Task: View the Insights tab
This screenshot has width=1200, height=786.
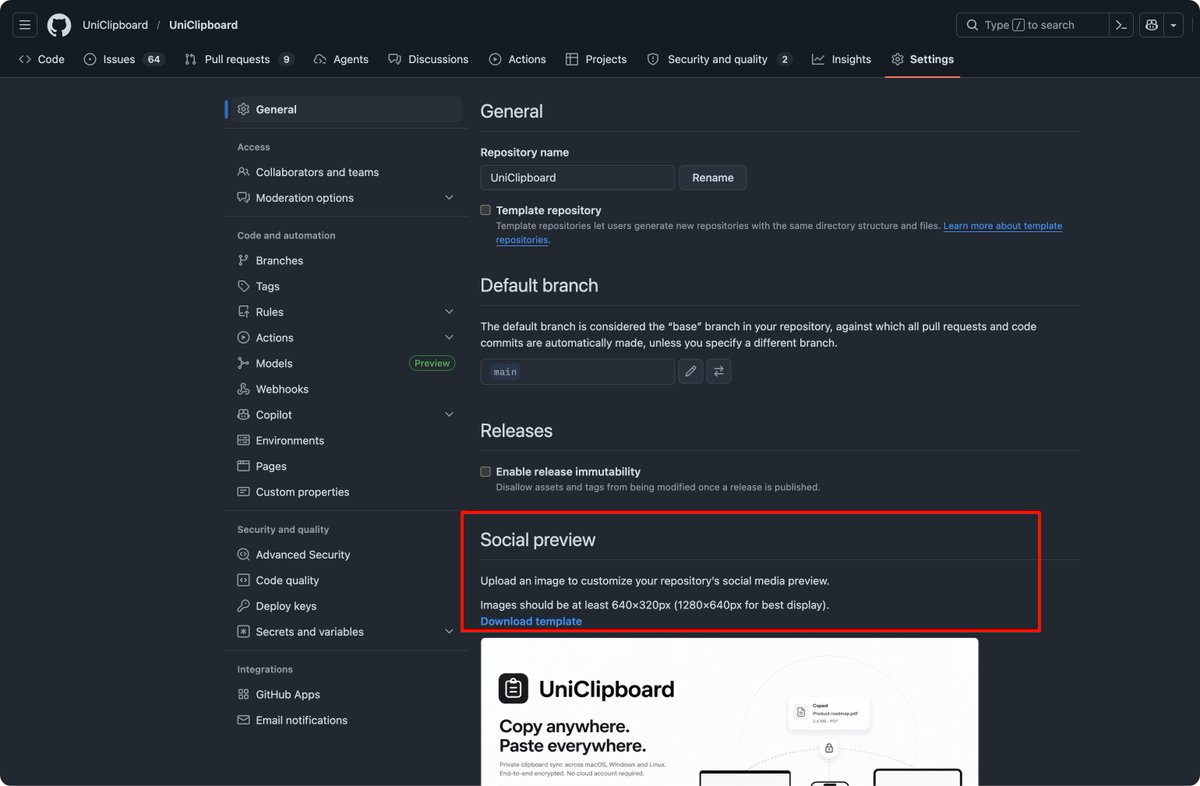Action: tap(841, 59)
